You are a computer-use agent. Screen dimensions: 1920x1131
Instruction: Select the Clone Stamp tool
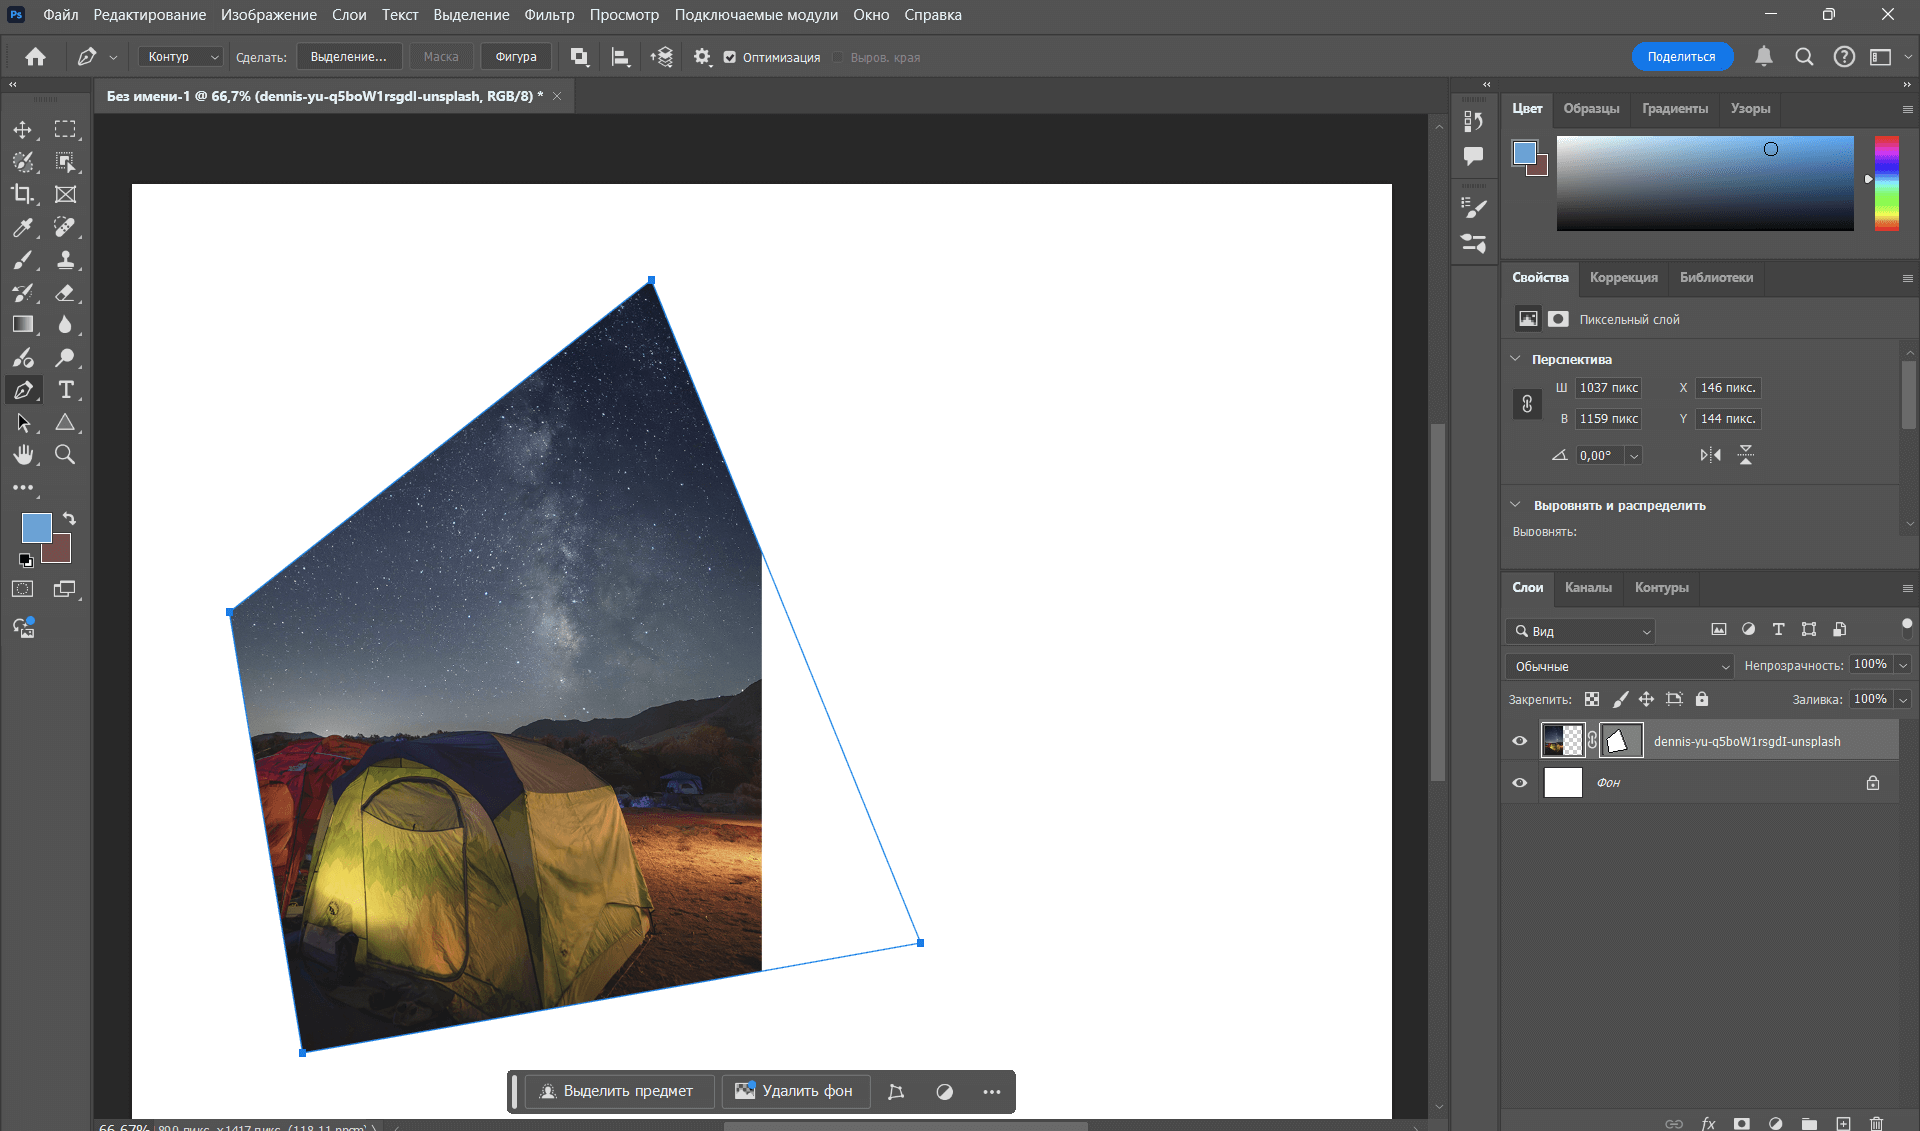[65, 260]
